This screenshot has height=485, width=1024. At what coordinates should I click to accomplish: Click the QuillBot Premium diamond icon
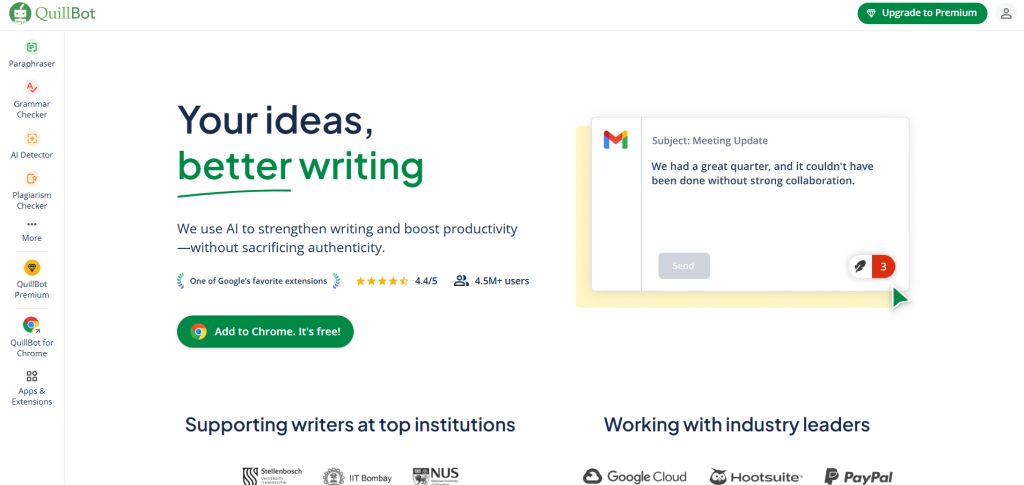tap(32, 267)
